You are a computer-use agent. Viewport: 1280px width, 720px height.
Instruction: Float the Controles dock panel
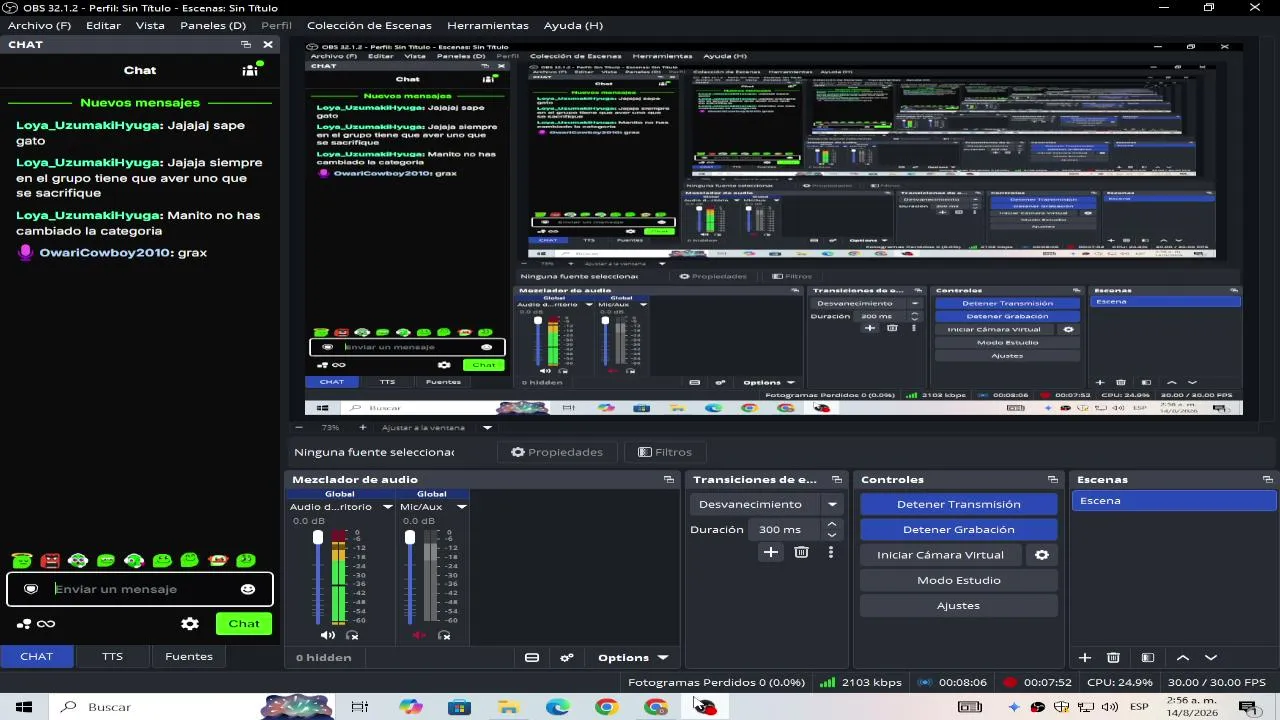point(1054,480)
